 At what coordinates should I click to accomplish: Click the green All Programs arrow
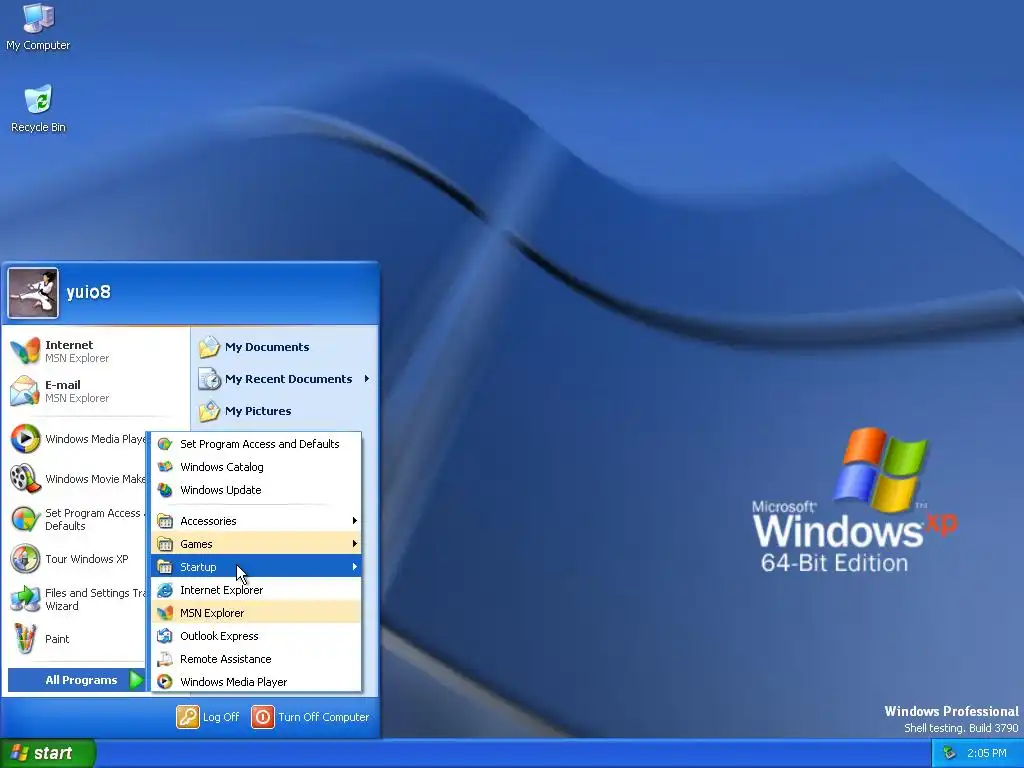coord(136,680)
